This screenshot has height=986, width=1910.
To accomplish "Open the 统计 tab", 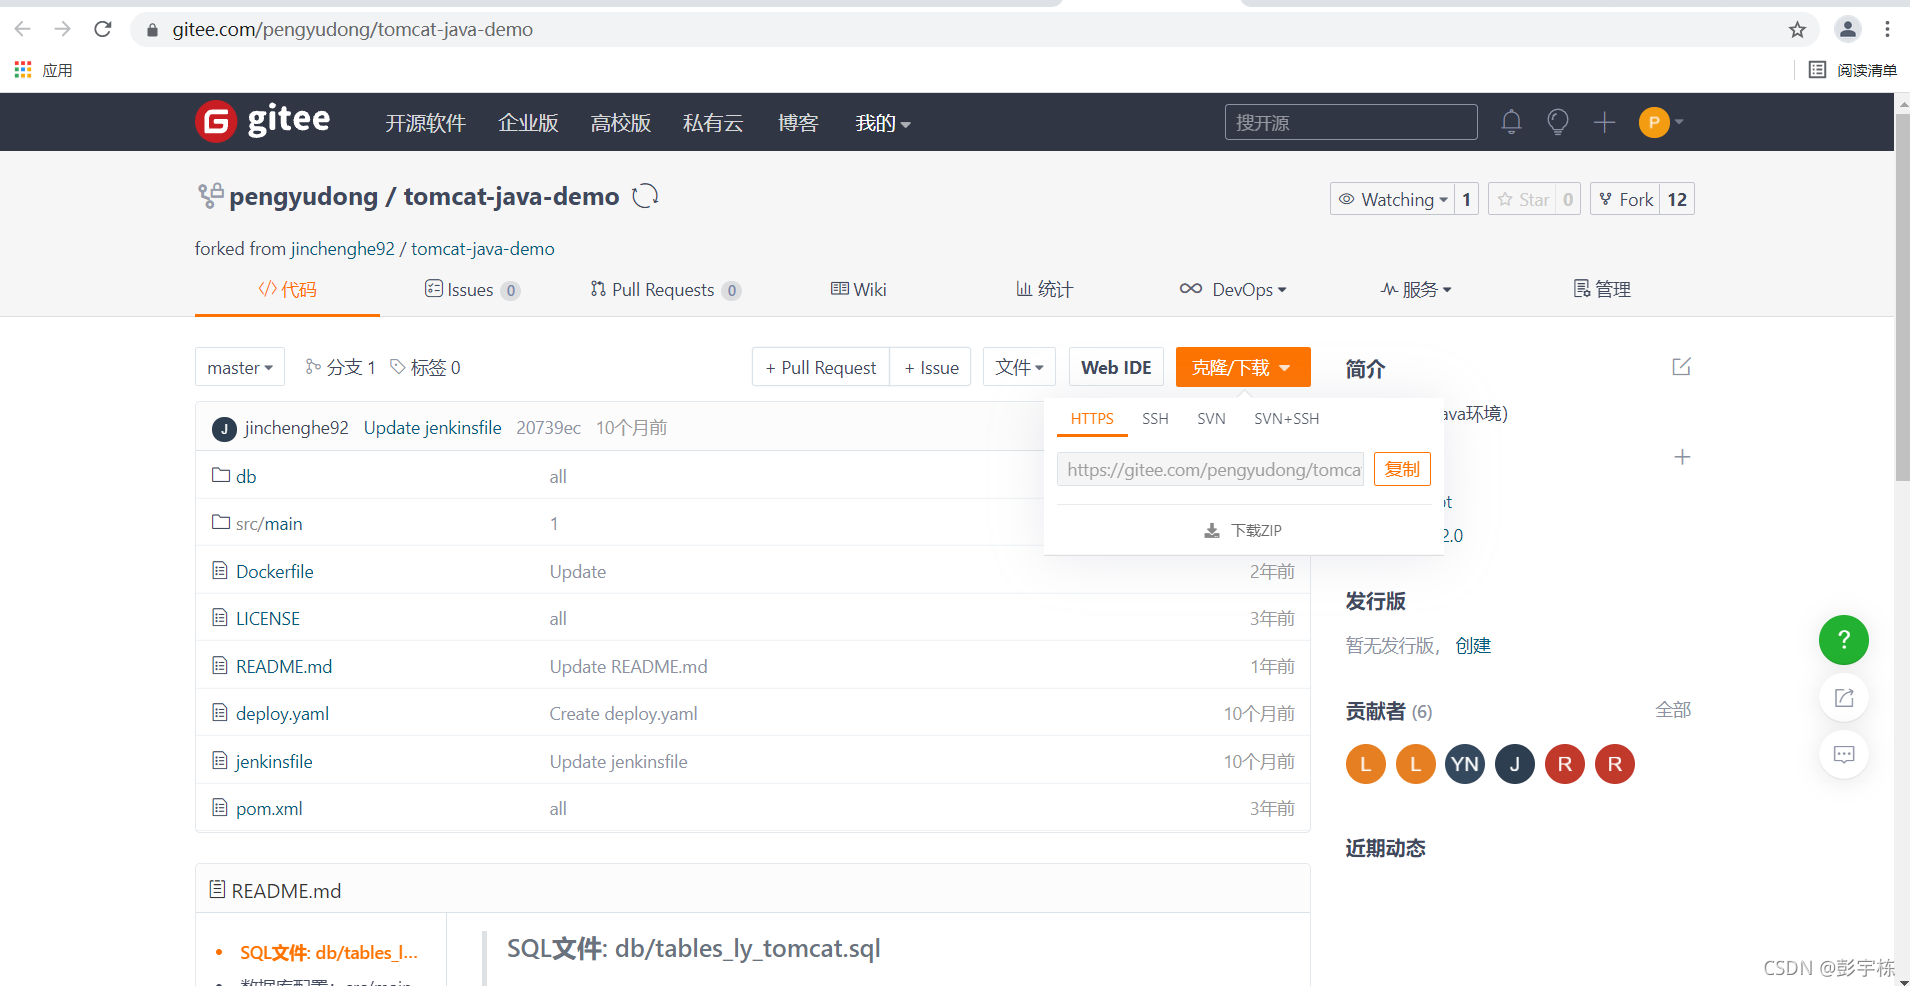I will [1045, 289].
